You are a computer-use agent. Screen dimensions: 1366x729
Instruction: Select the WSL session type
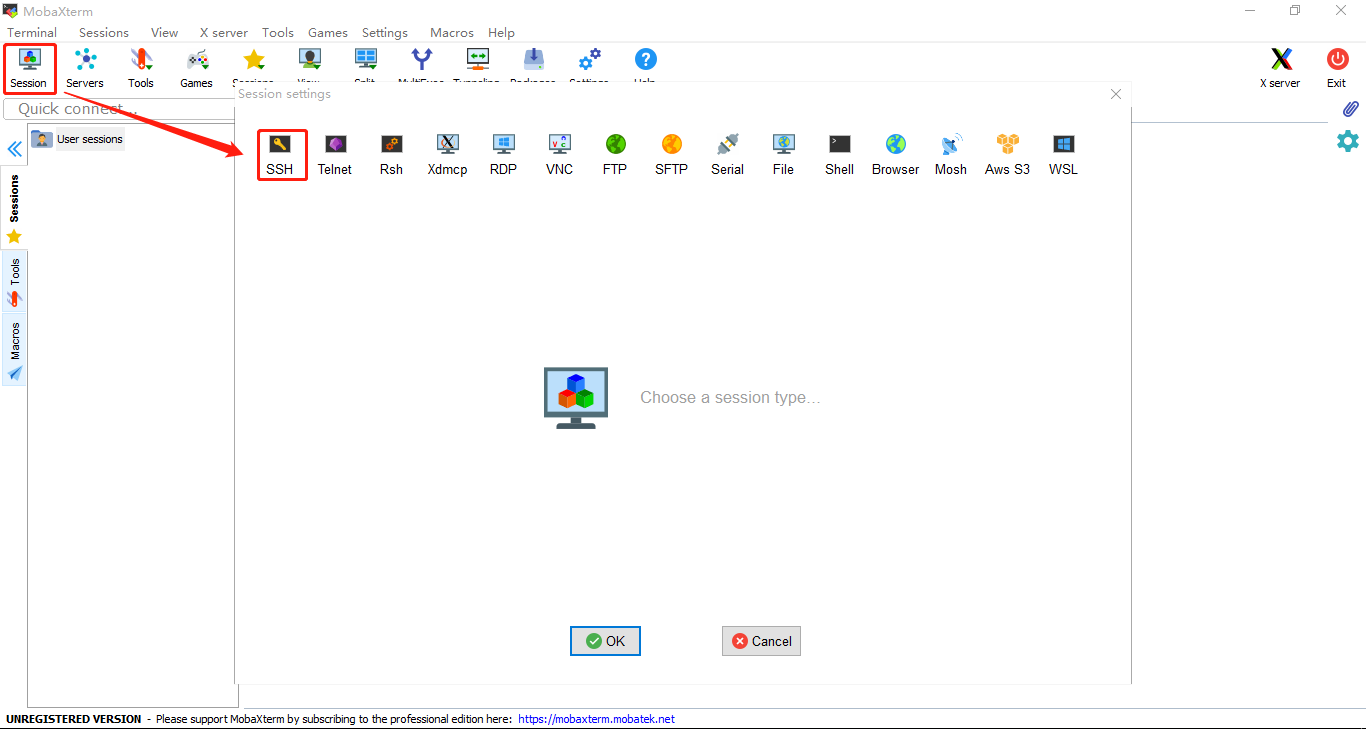1063,155
